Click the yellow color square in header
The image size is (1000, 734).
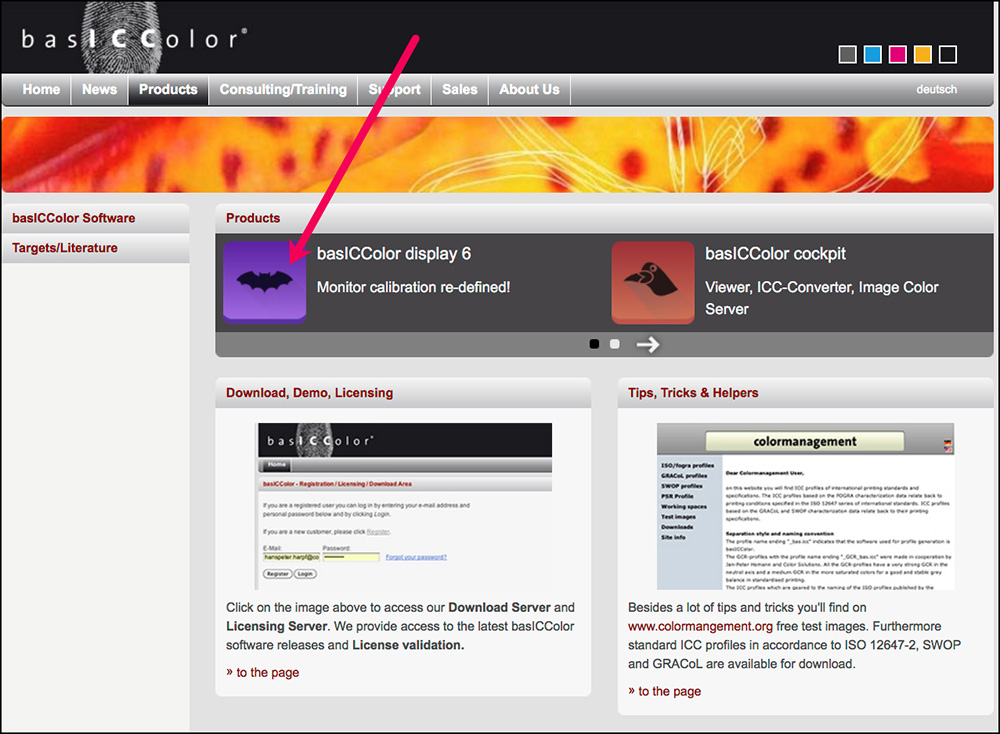(923, 54)
